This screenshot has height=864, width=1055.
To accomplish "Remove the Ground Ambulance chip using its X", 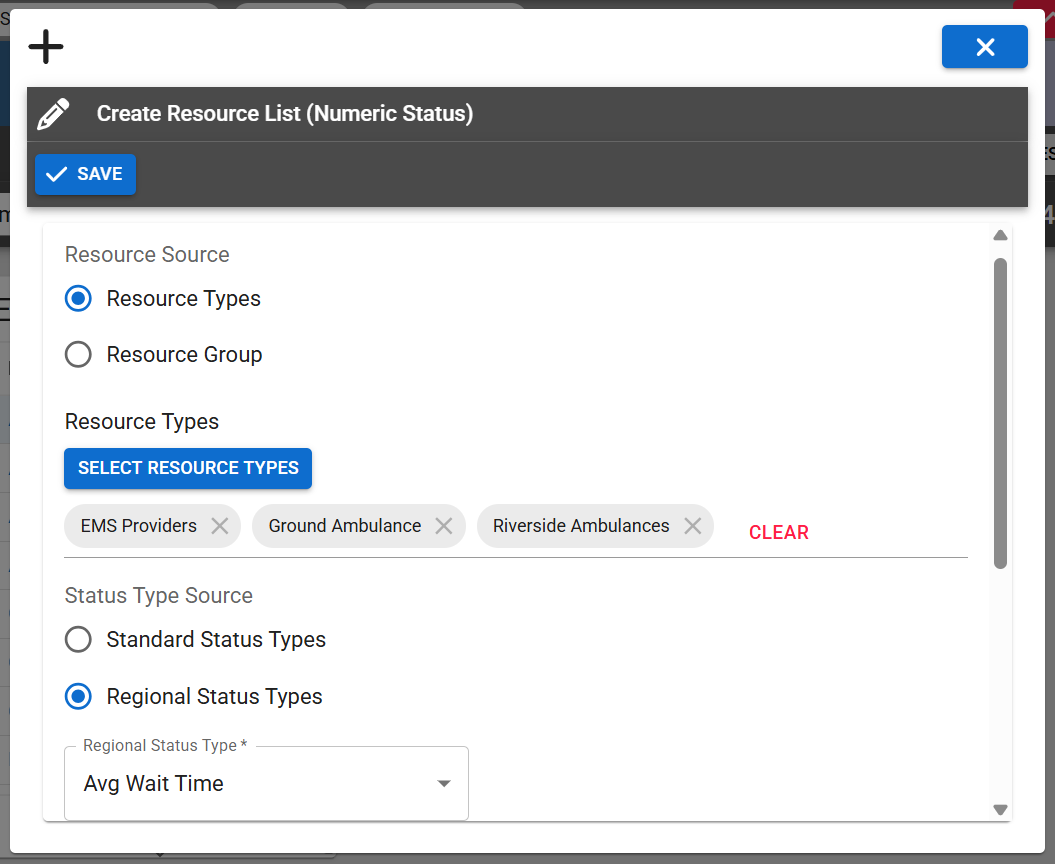I will coord(444,525).
